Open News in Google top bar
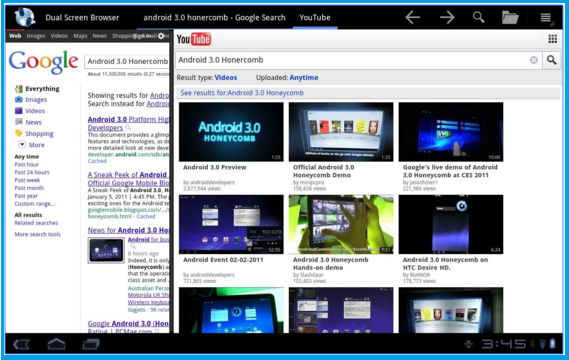Viewport: 569px width, 360px height. (99, 36)
